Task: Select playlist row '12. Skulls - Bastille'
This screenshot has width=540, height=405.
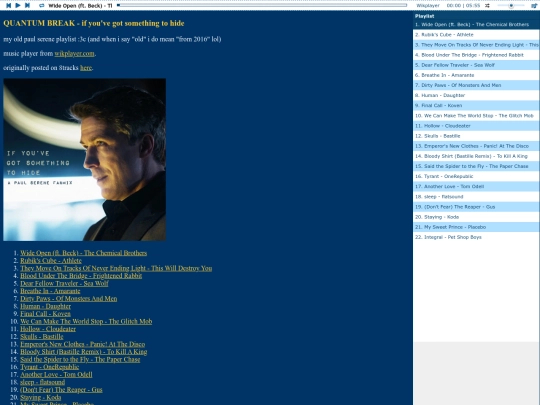Action: point(476,136)
